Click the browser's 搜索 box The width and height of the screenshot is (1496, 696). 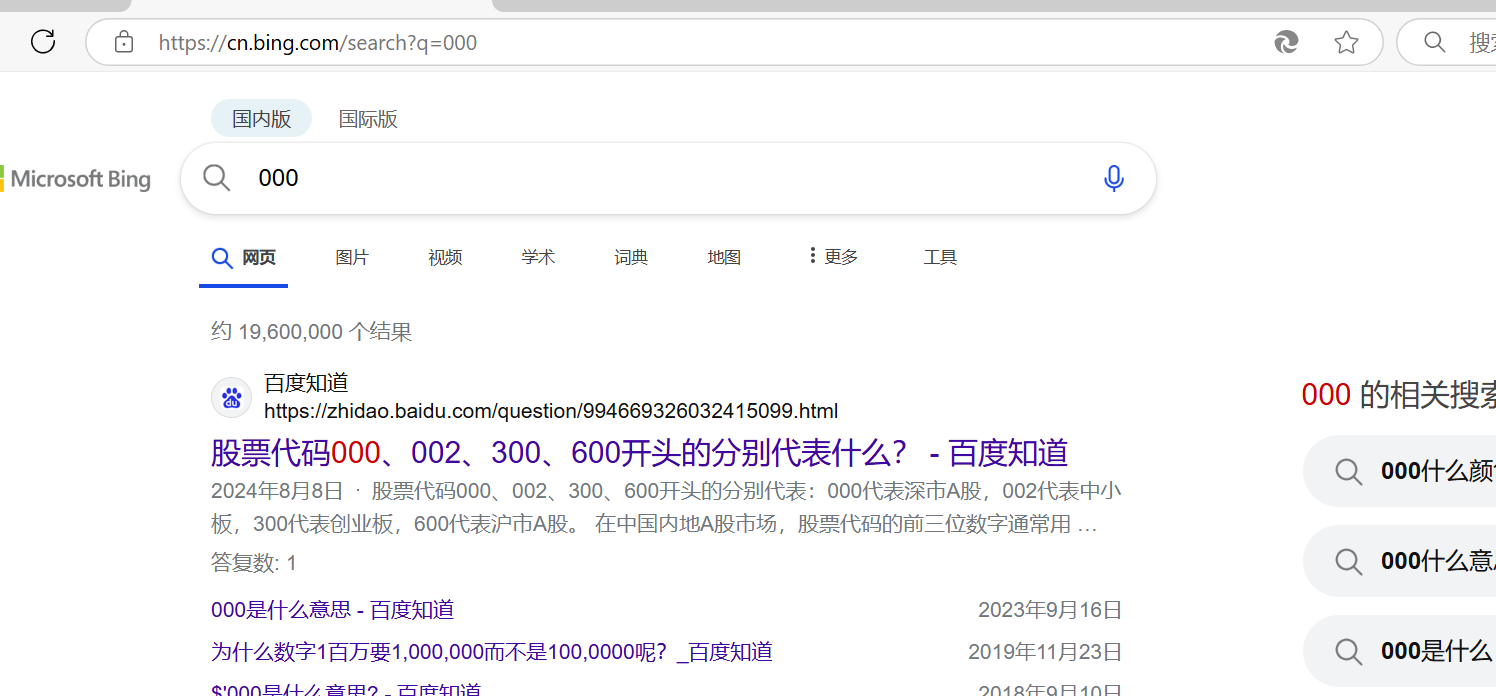(1448, 42)
